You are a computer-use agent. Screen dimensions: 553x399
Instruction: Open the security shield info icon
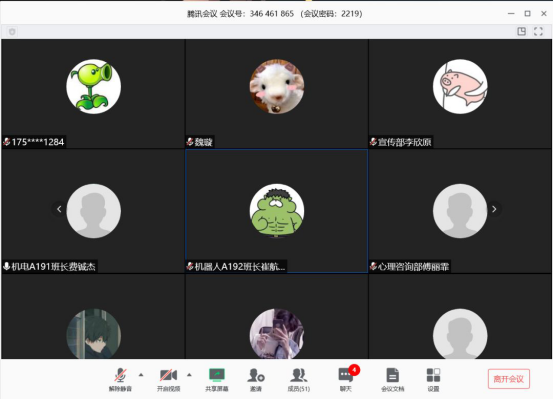[12, 32]
